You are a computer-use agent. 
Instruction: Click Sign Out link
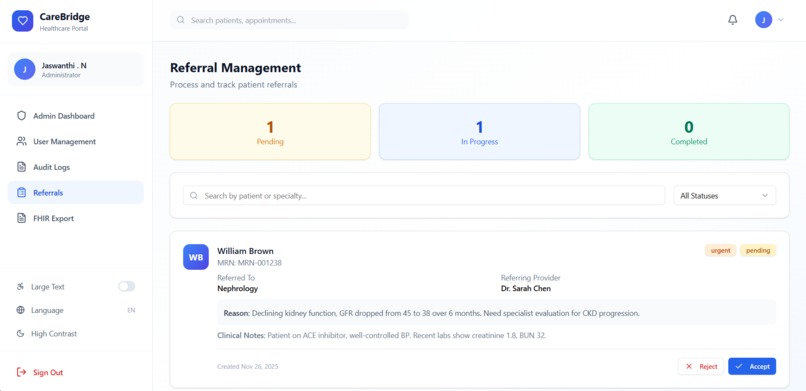click(x=48, y=373)
